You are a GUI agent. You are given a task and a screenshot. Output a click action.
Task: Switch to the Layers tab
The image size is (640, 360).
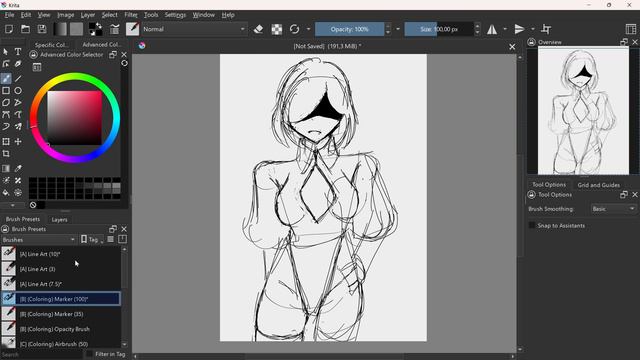click(x=59, y=219)
